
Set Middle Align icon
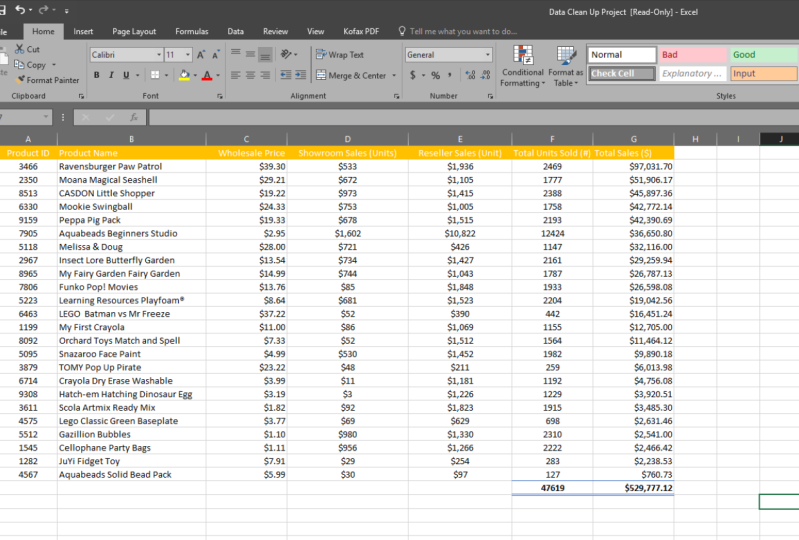[250, 53]
